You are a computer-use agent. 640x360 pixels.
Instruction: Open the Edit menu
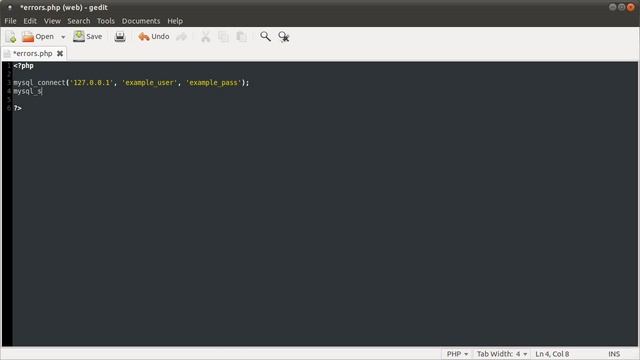(30, 21)
